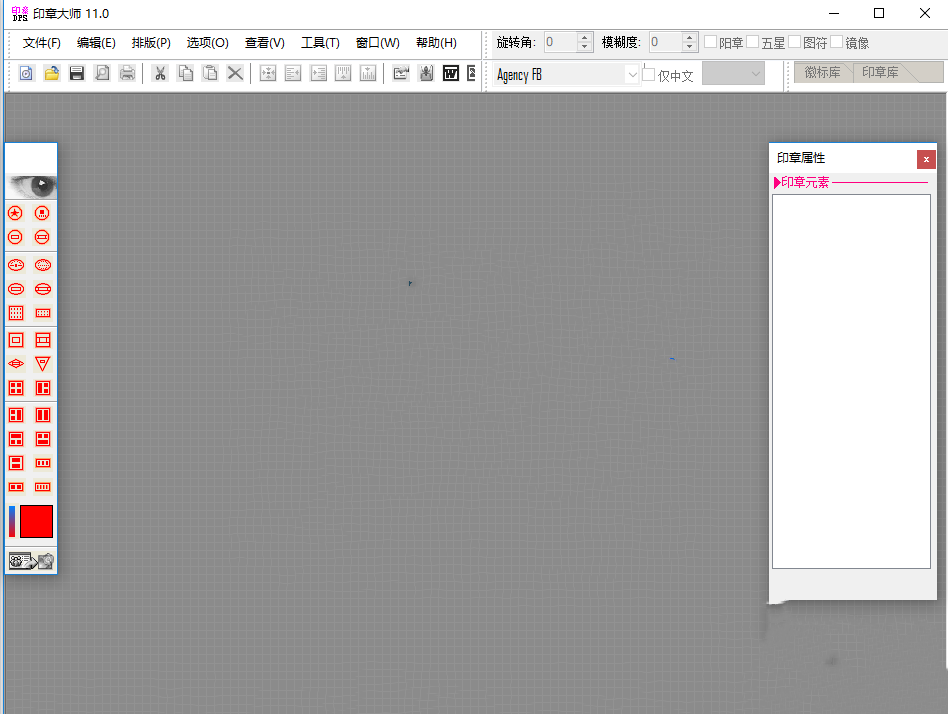Open file with the folder icon
Screen dimensions: 948x714
(x=51, y=74)
